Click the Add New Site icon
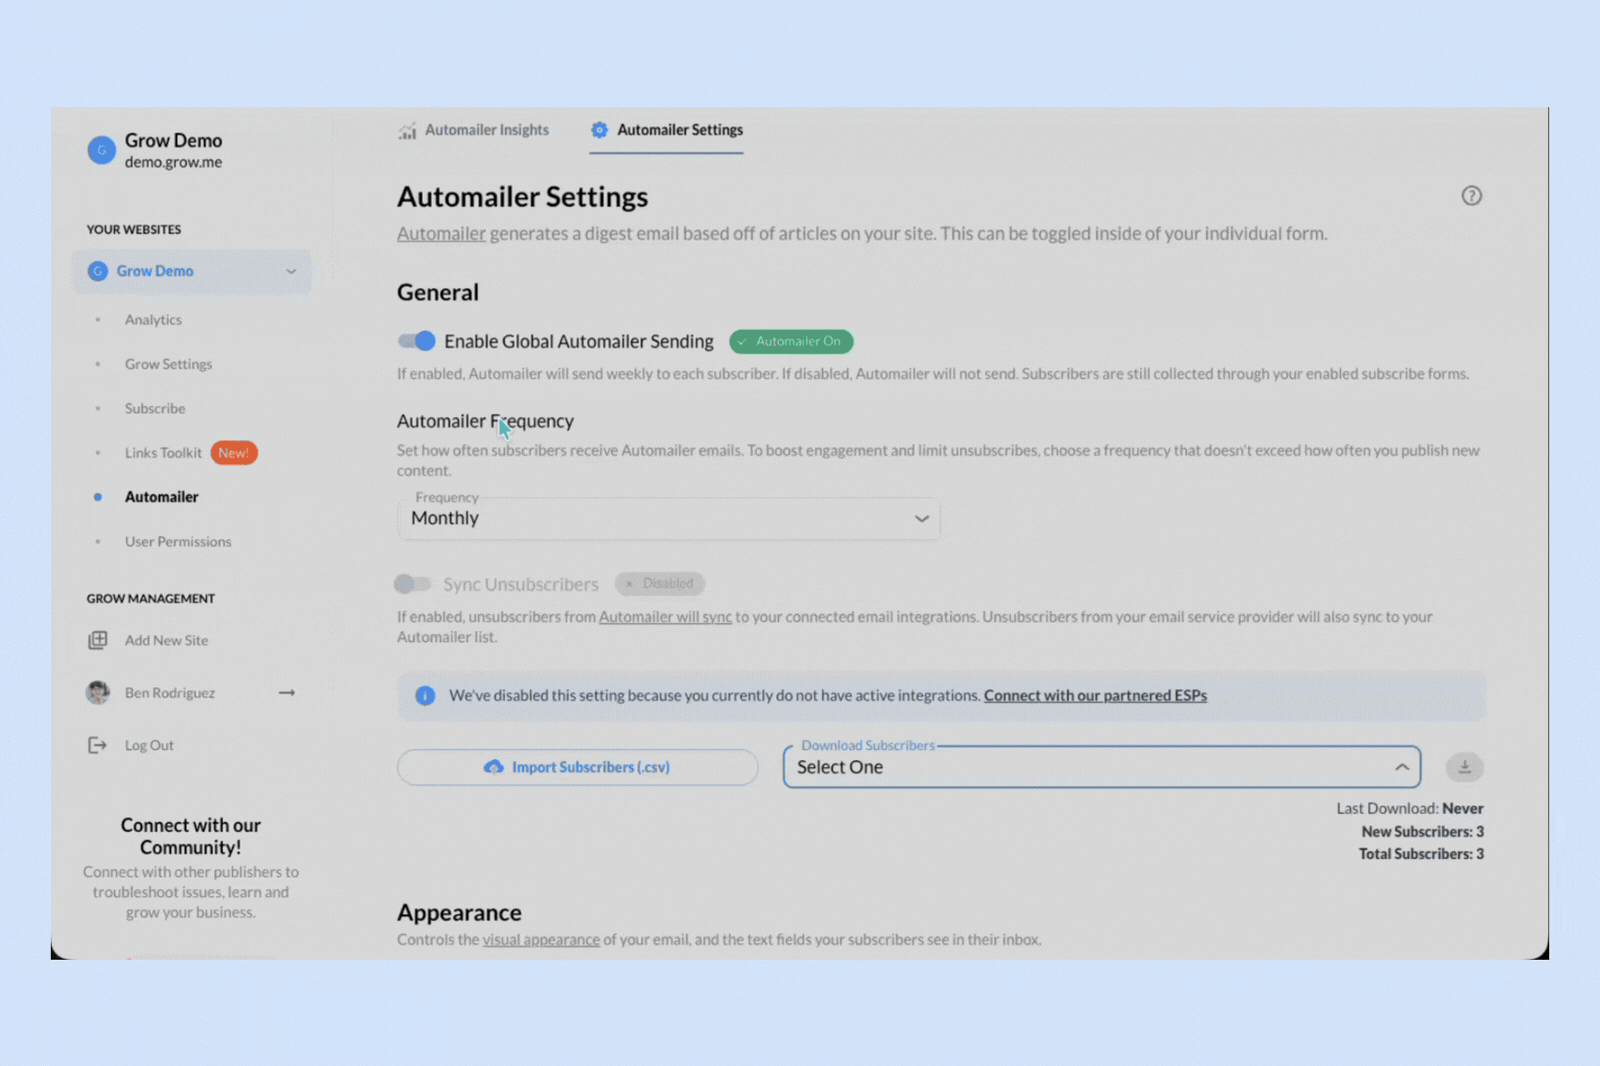Image resolution: width=1600 pixels, height=1066 pixels. click(98, 640)
